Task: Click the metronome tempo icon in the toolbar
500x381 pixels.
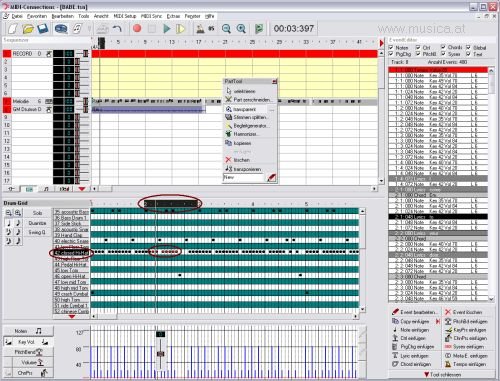Action: [200, 29]
